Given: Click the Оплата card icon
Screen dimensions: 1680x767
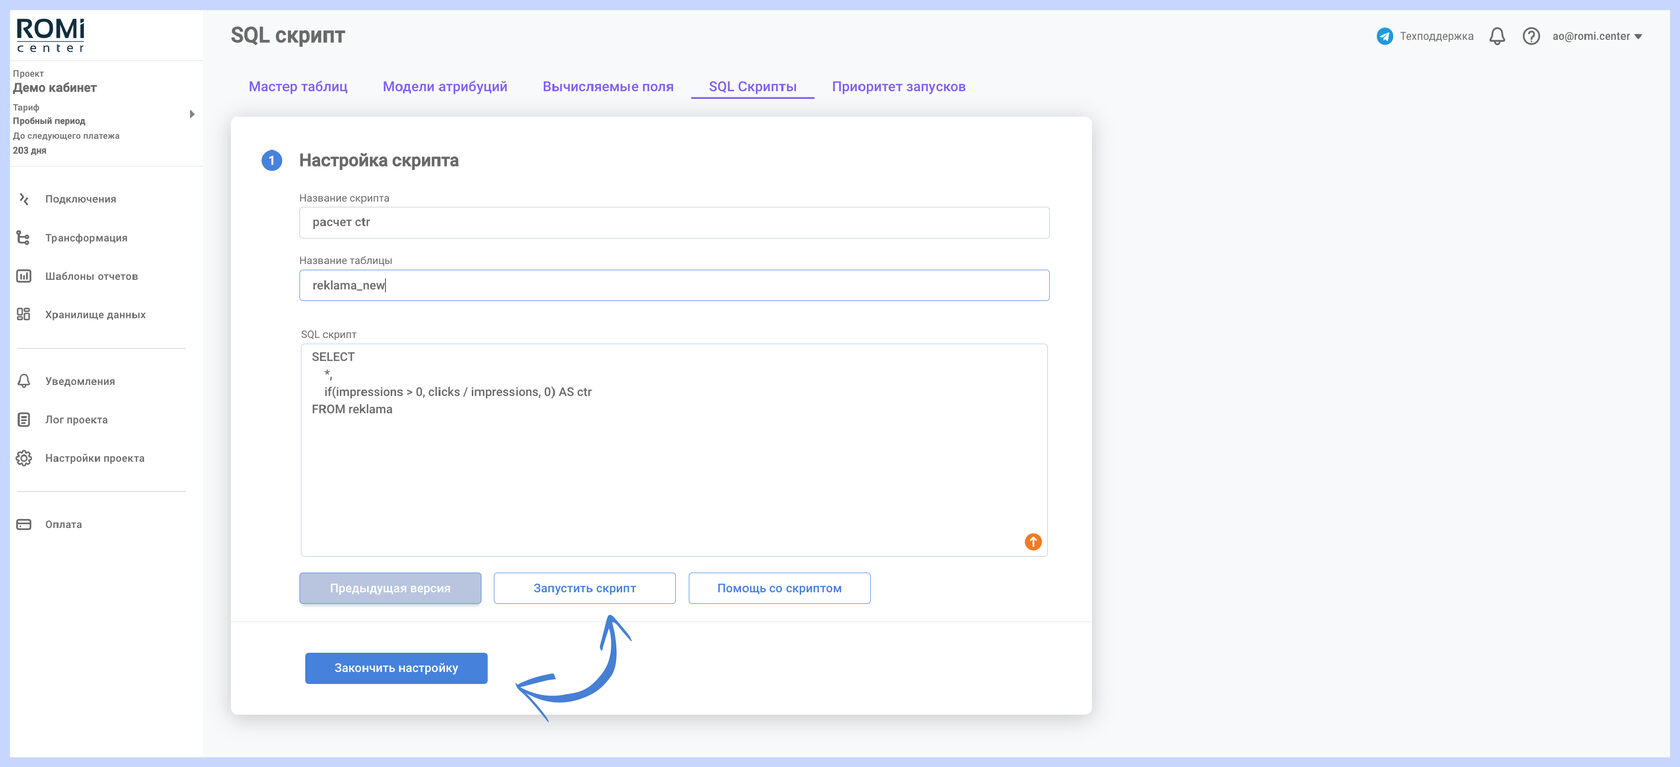Looking at the screenshot, I should 24,524.
